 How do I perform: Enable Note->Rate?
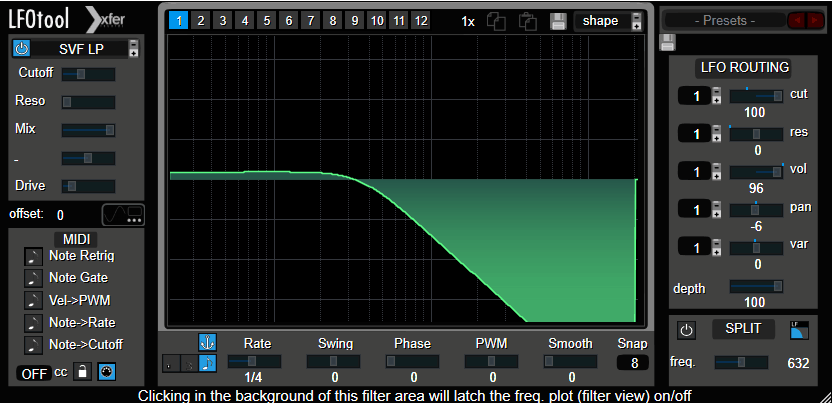tap(33, 323)
